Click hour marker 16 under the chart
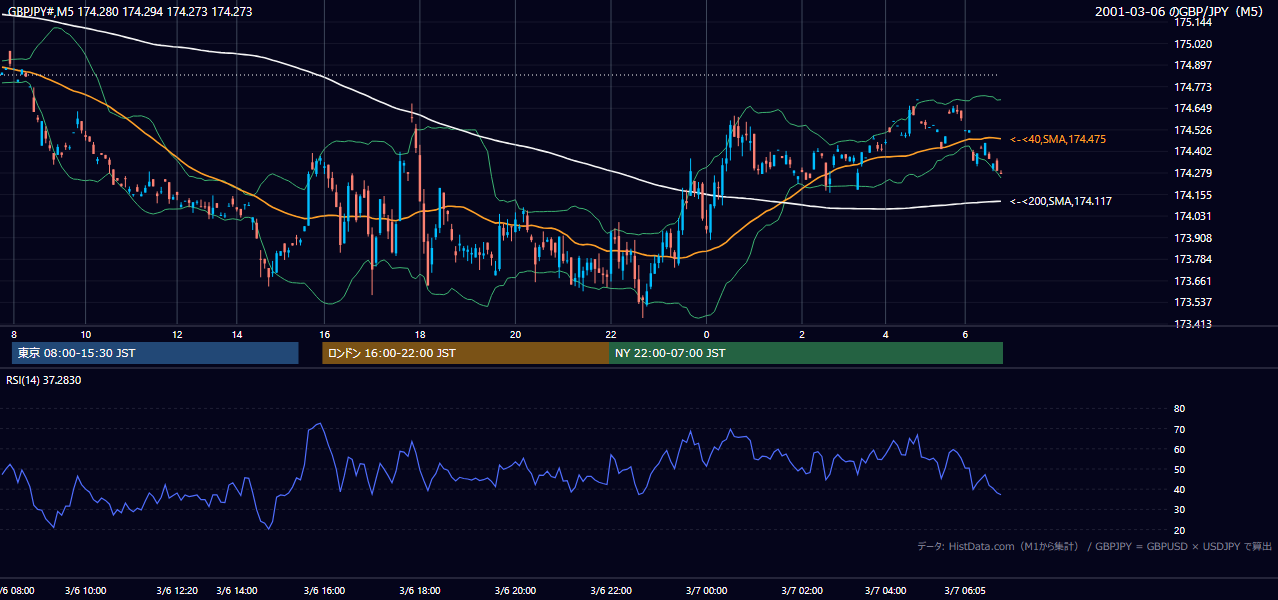 (x=325, y=333)
